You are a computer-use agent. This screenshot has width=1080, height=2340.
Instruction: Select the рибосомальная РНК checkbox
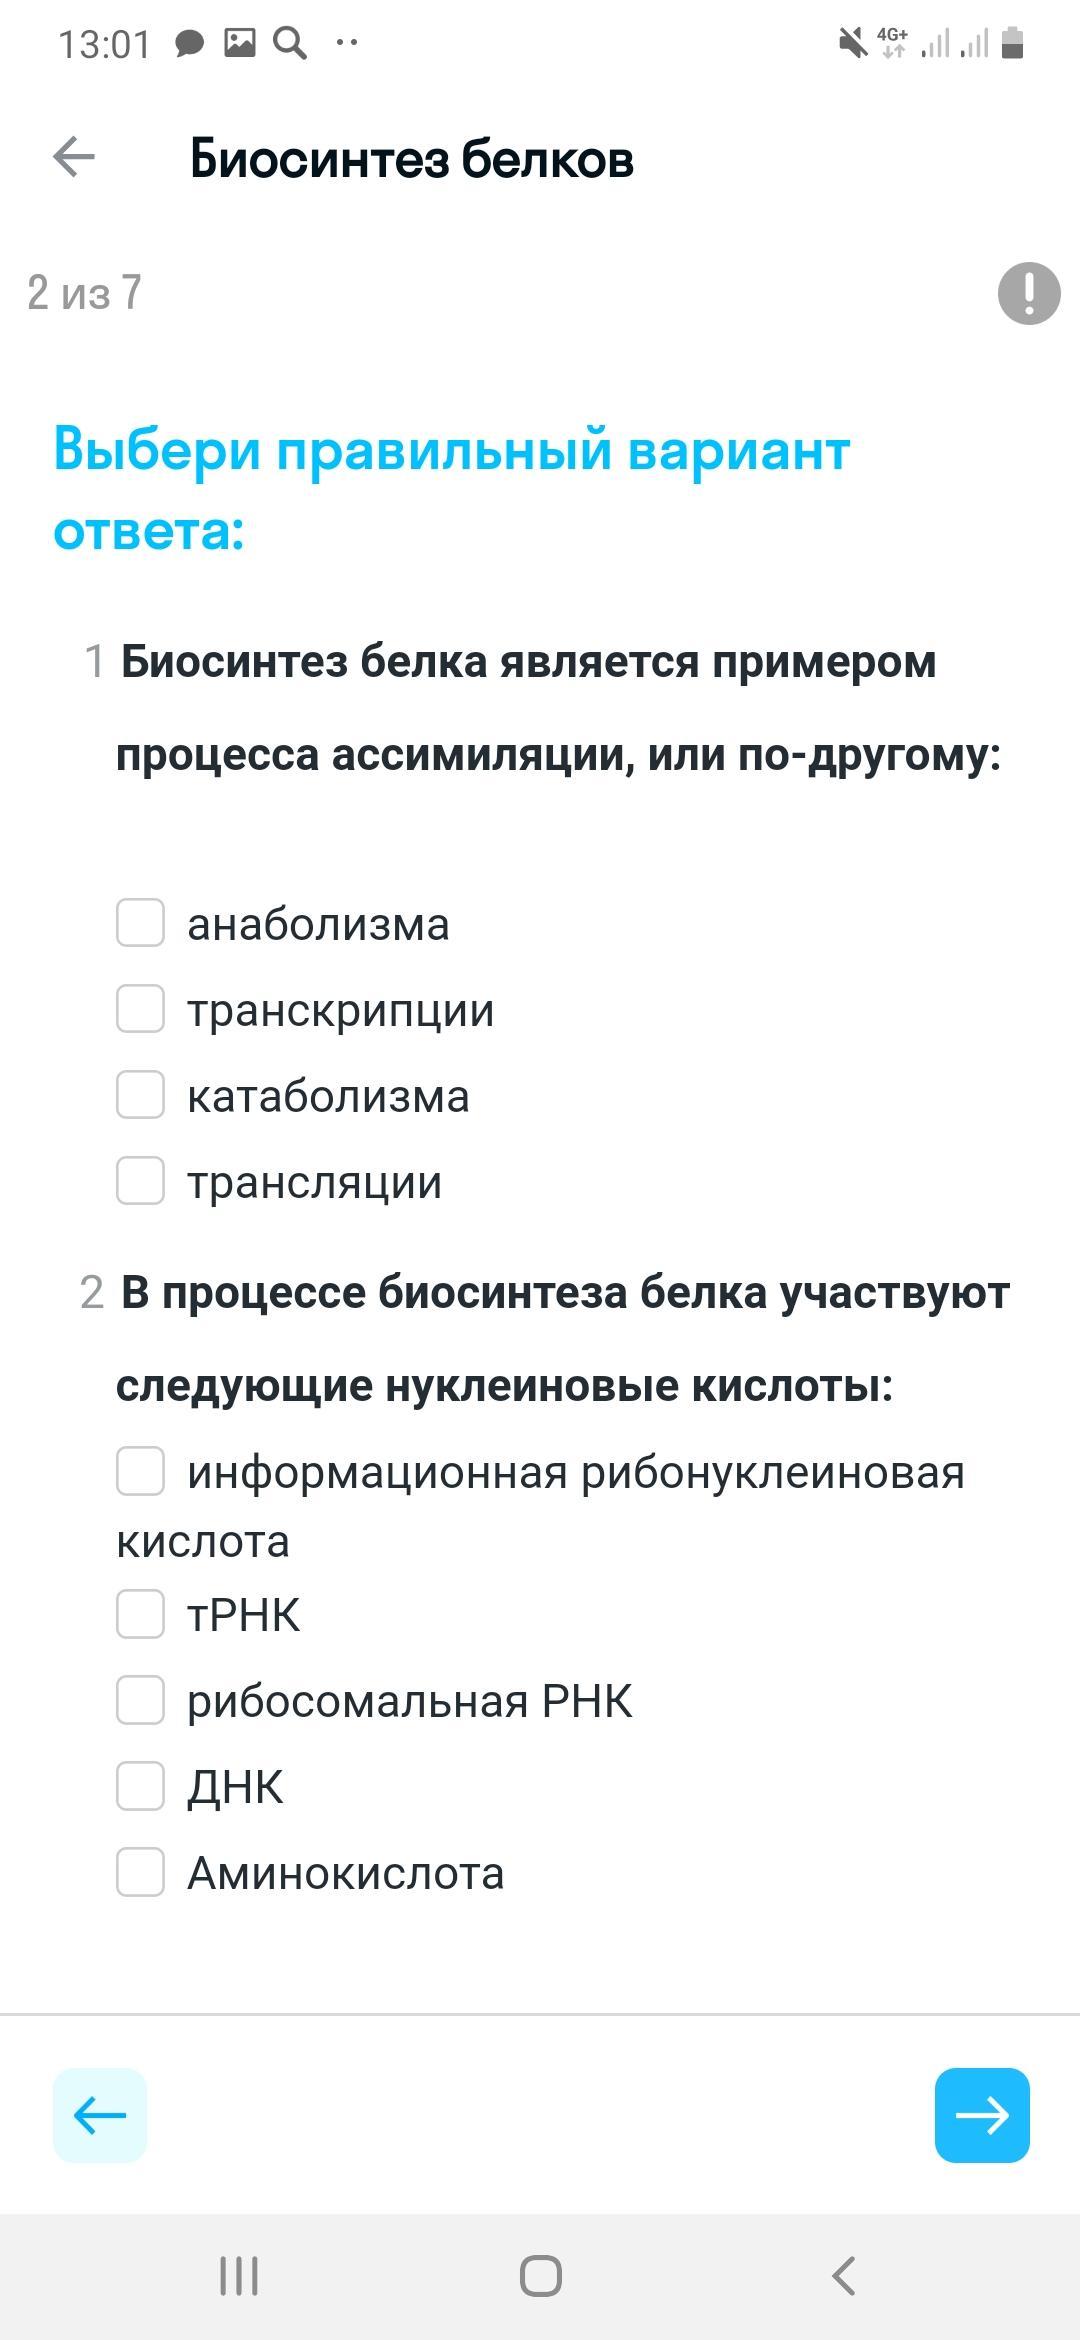(141, 1700)
